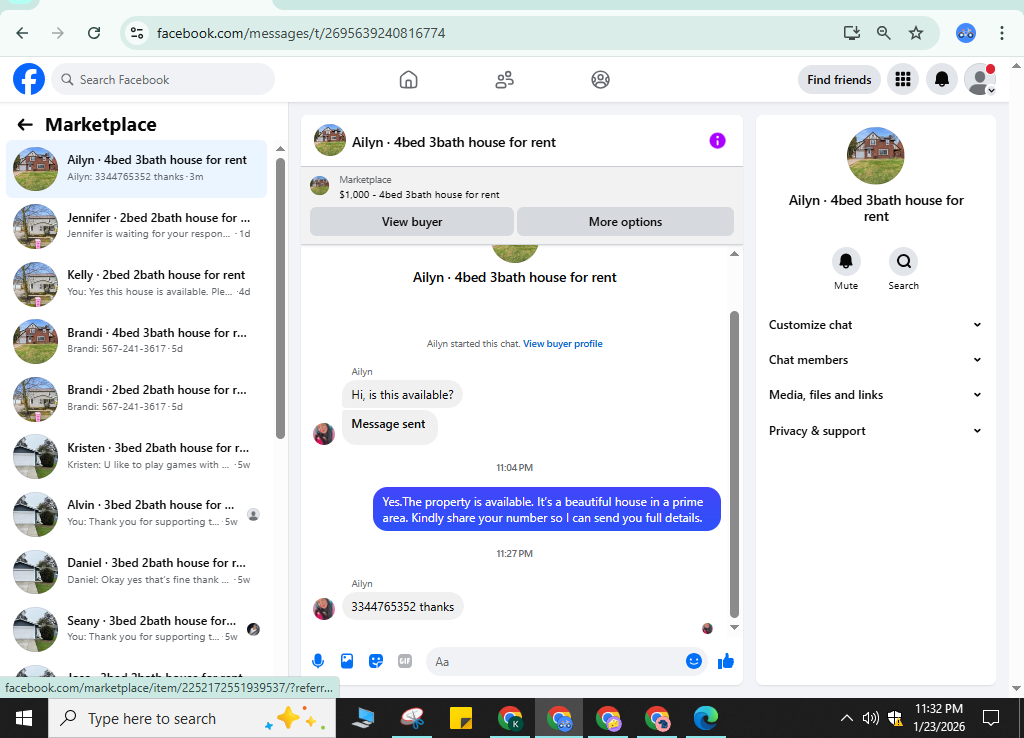Viewport: 1024px width, 738px height.
Task: Click the chat header title Ailyn 4bed 3bath
Action: (x=454, y=142)
